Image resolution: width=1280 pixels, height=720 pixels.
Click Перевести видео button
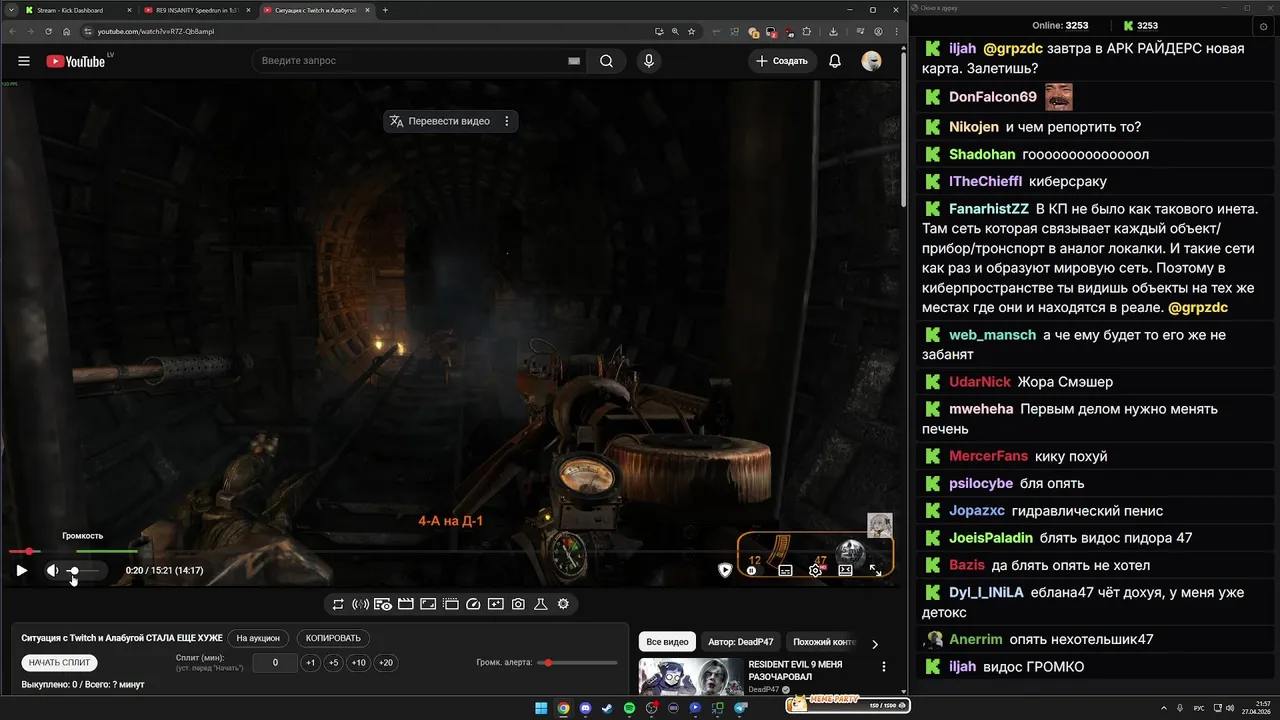pyautogui.click(x=440, y=121)
